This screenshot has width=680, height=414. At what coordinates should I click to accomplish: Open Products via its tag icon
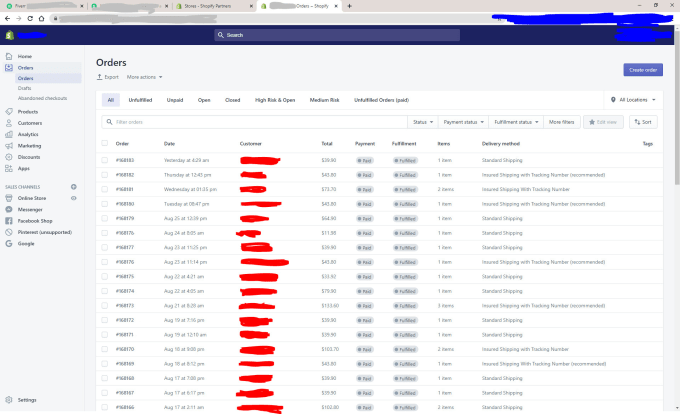click(x=9, y=111)
